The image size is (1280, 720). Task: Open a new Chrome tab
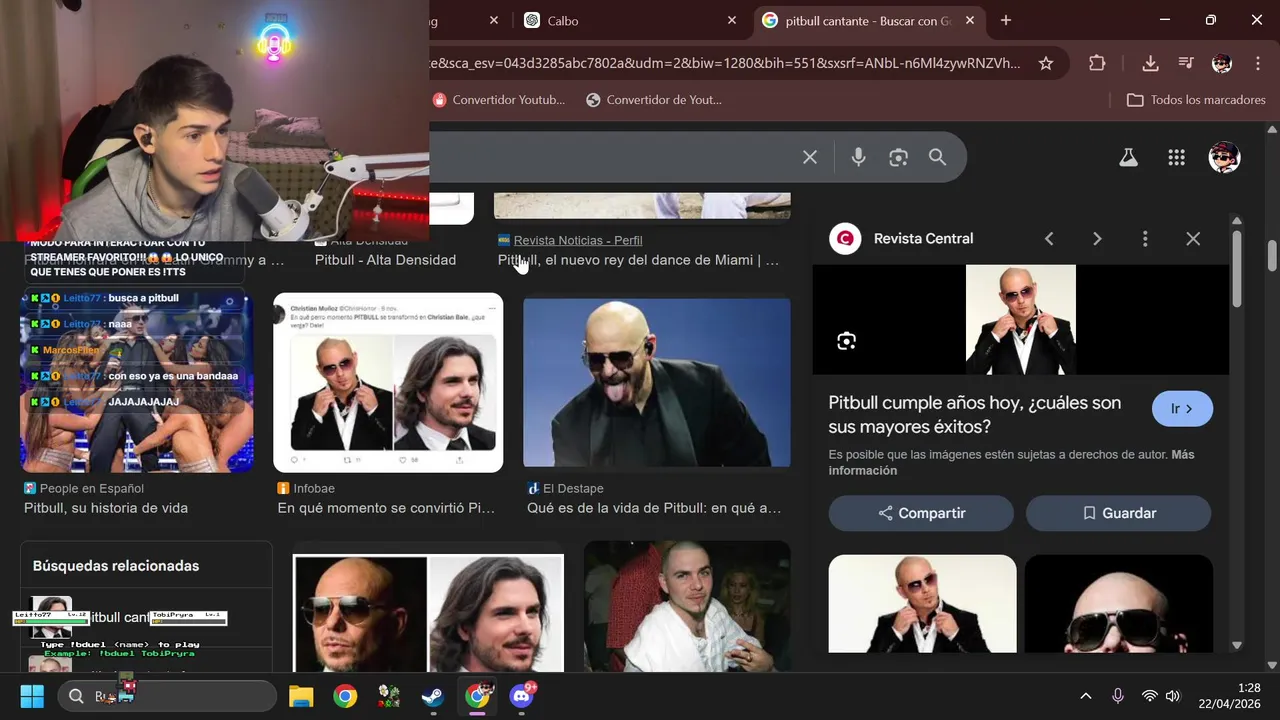click(x=1006, y=20)
